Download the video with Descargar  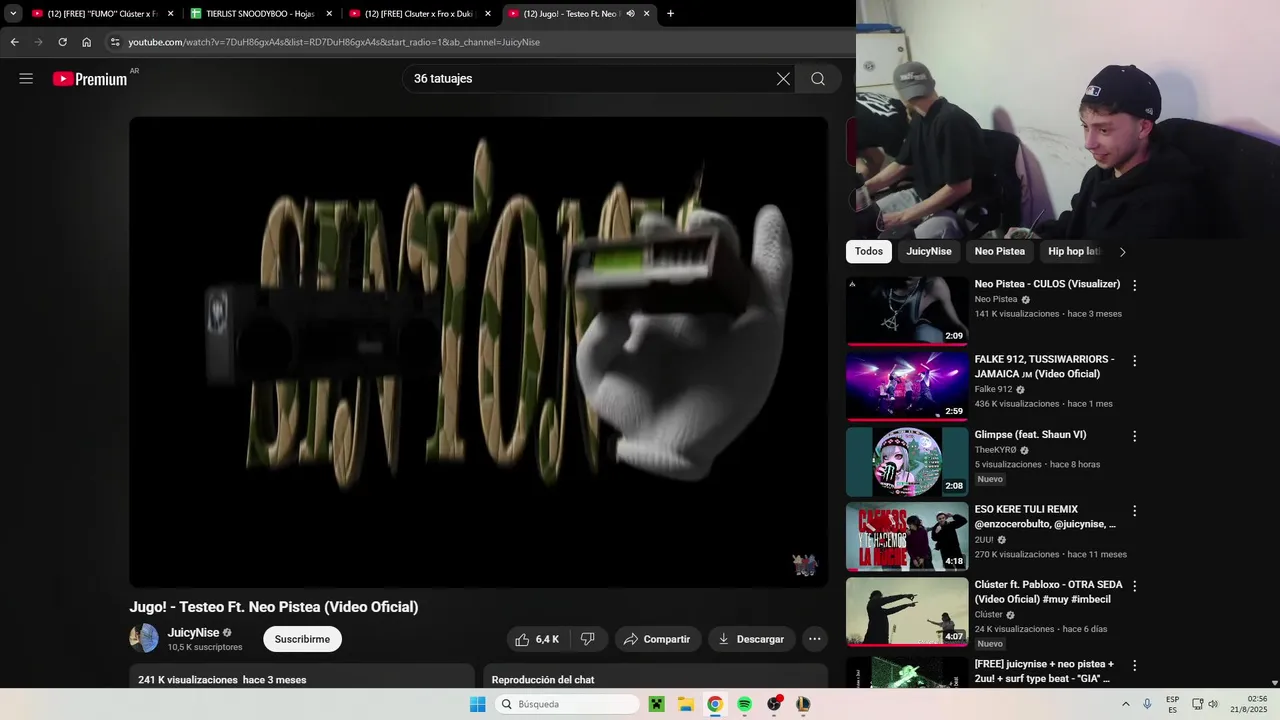[752, 639]
